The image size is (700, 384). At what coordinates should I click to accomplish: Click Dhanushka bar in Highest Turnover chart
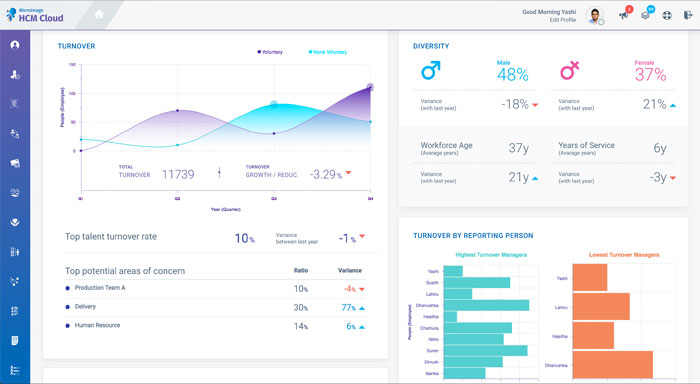point(486,305)
